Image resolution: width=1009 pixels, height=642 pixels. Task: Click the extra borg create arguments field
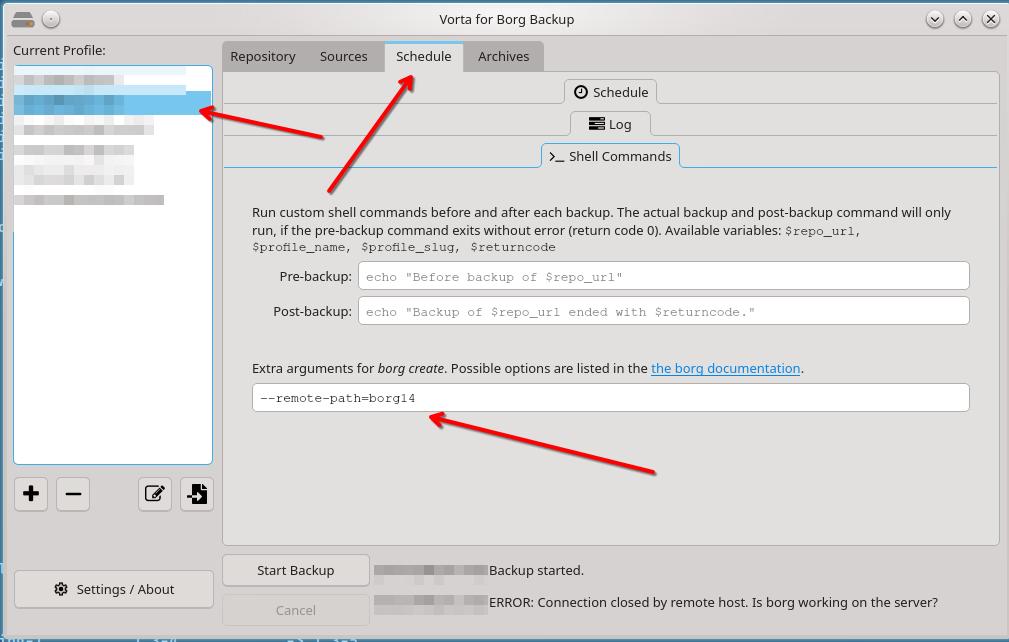611,398
